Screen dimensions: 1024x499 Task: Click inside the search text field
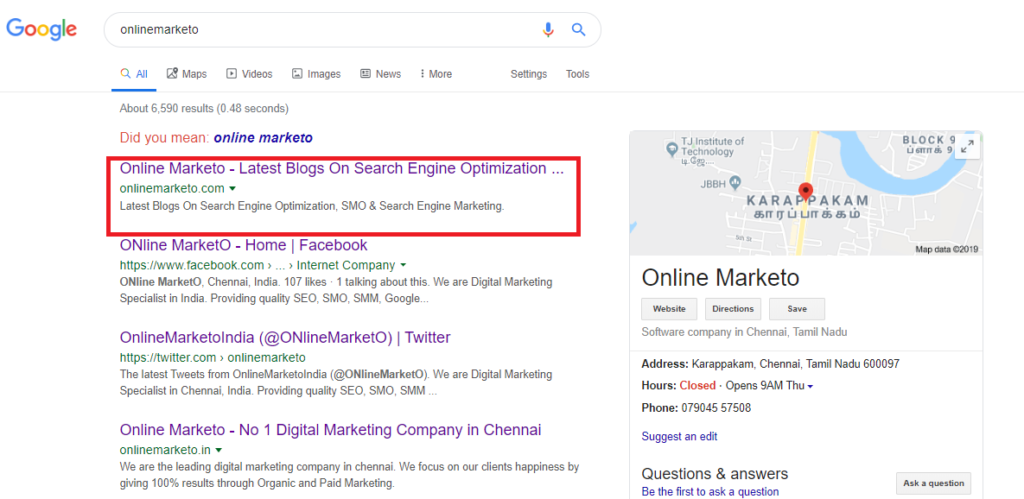(x=320, y=30)
